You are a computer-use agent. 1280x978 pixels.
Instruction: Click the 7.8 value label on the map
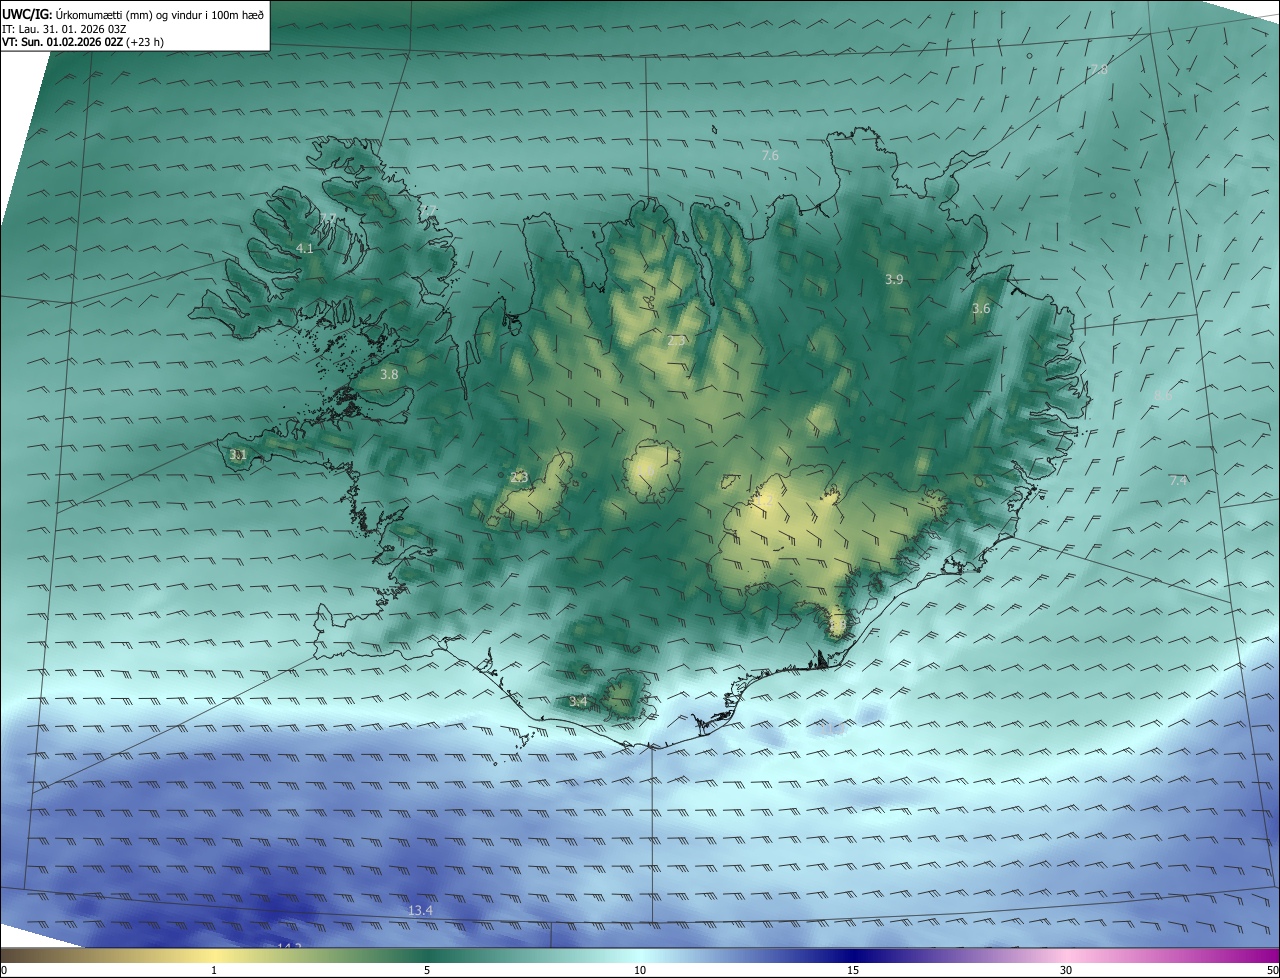(x=1098, y=69)
